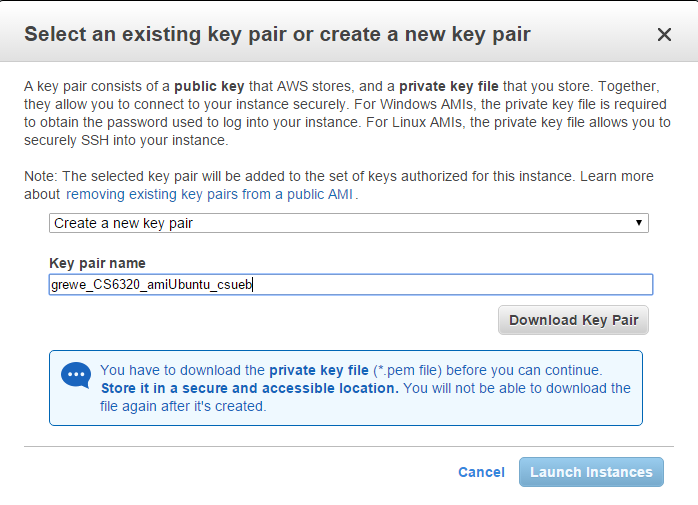This screenshot has height=505, width=698.
Task: Click the blue speech bubble info icon
Action: [76, 376]
